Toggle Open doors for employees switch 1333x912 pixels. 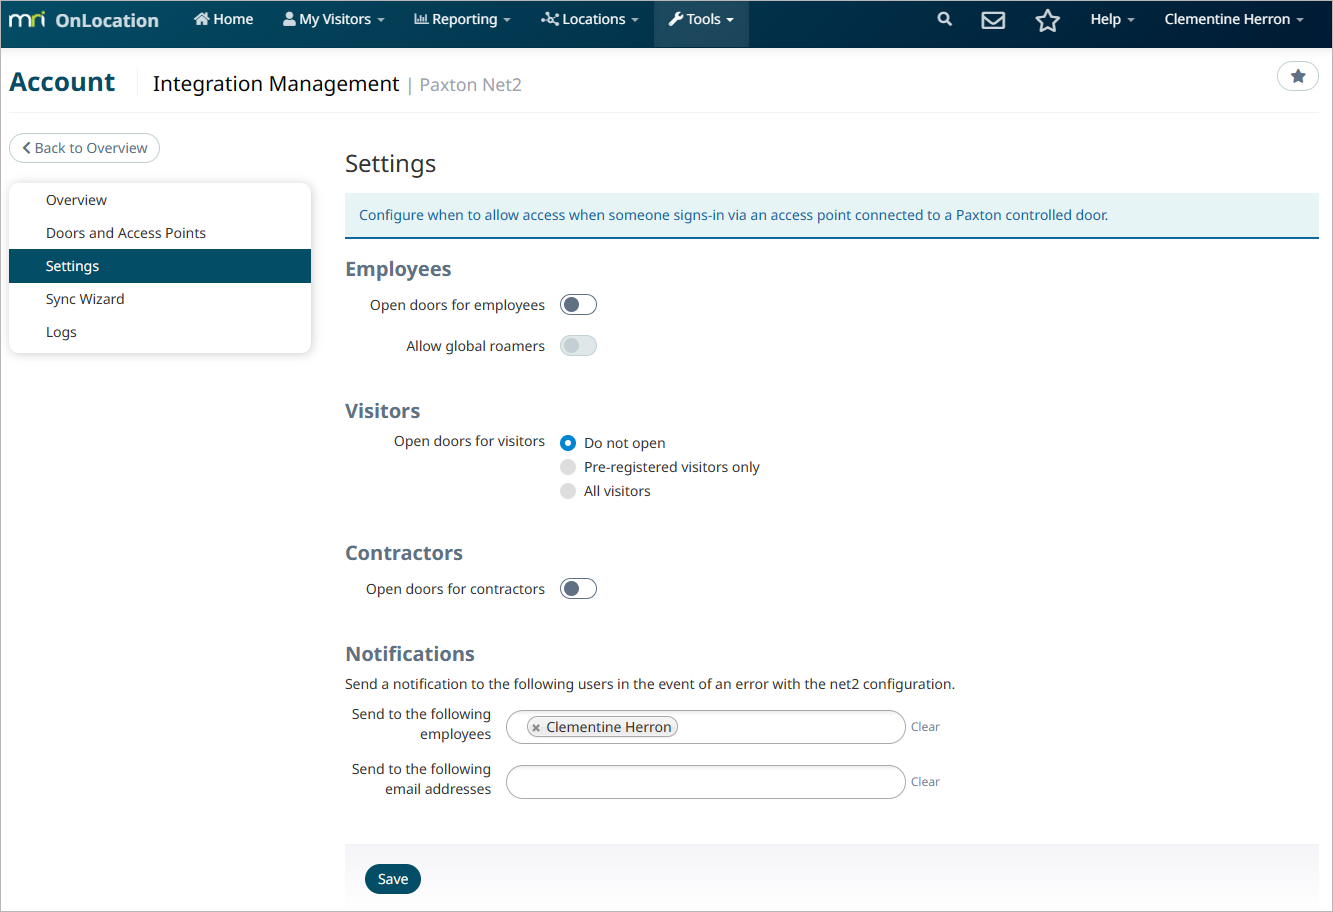point(578,305)
